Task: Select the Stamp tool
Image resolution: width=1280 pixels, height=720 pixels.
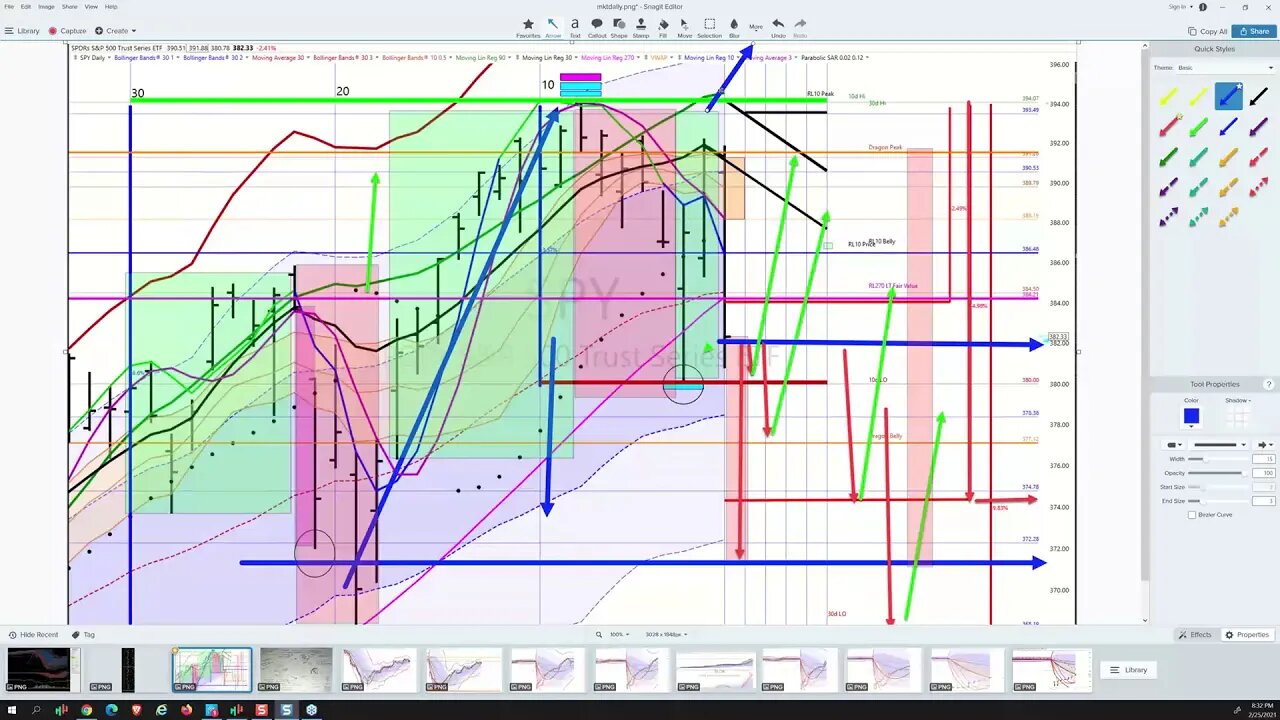Action: point(641,28)
